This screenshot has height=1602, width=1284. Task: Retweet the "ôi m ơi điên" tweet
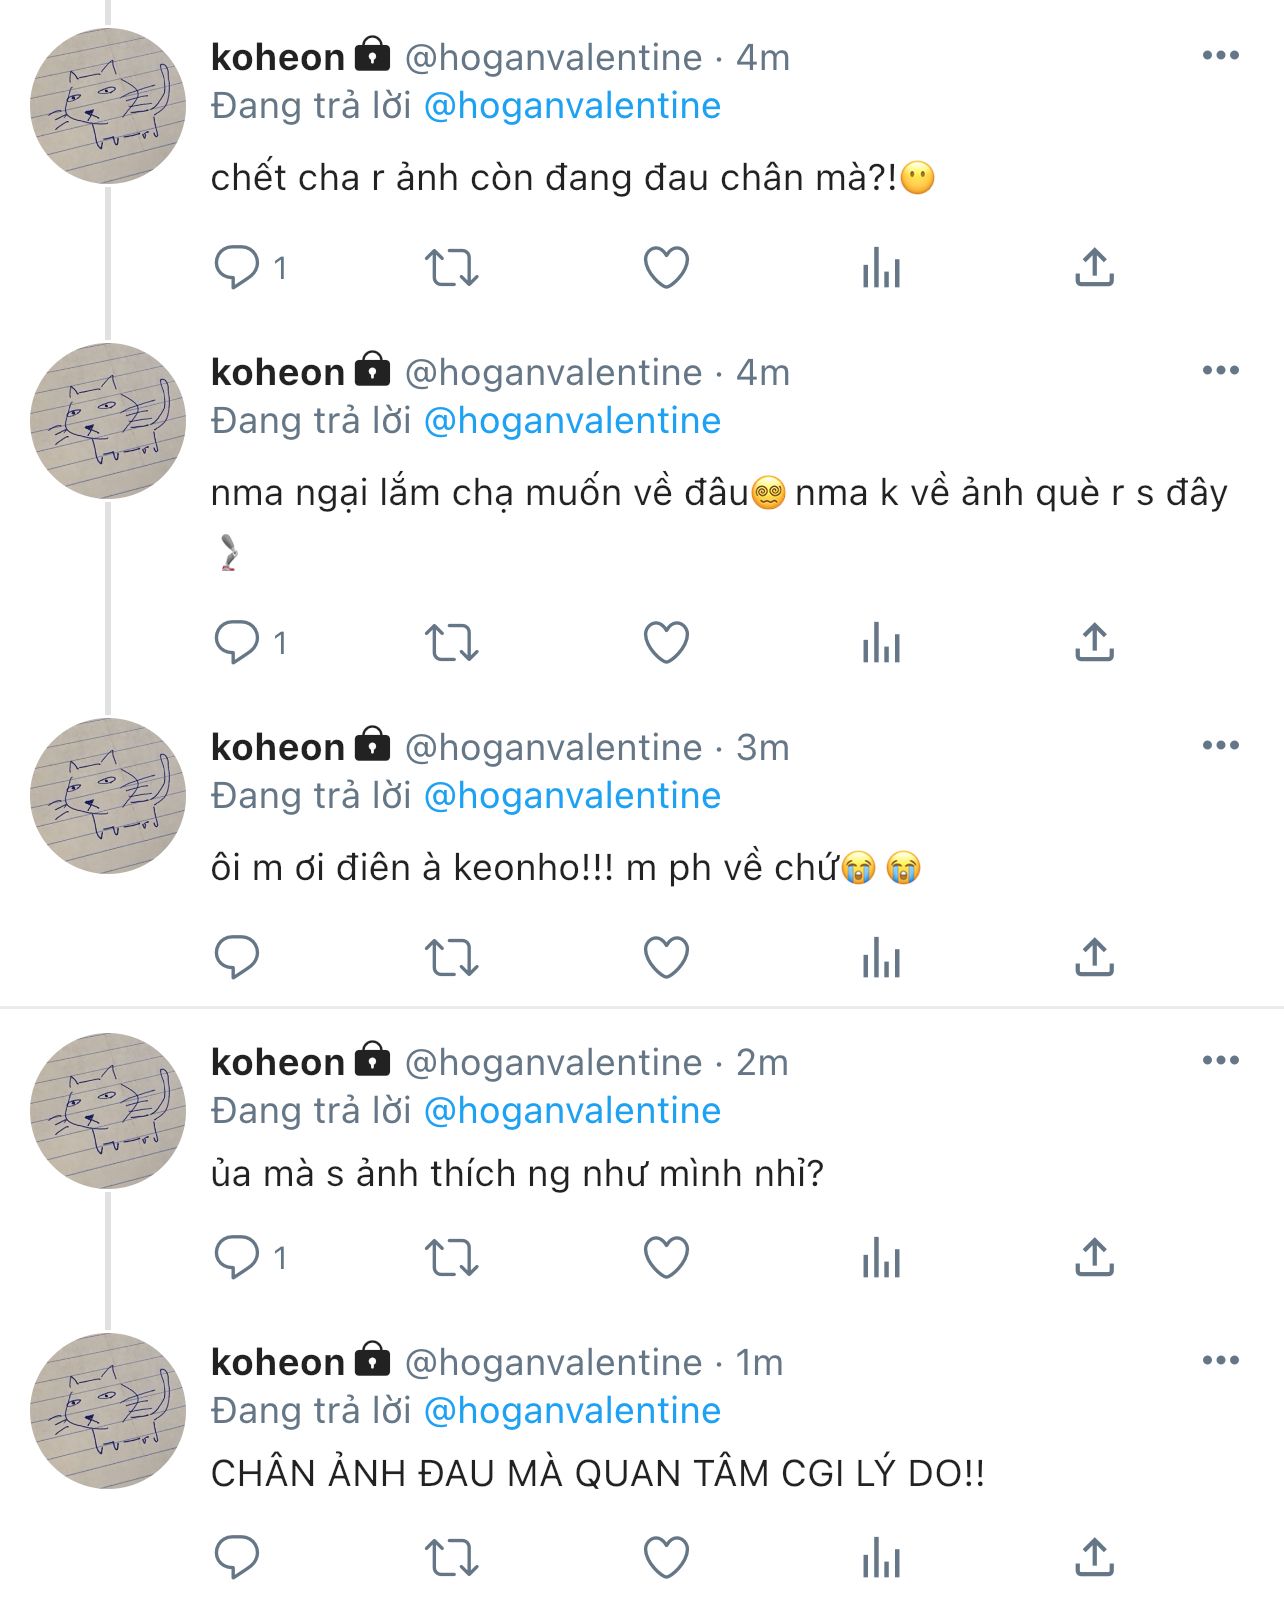[451, 957]
